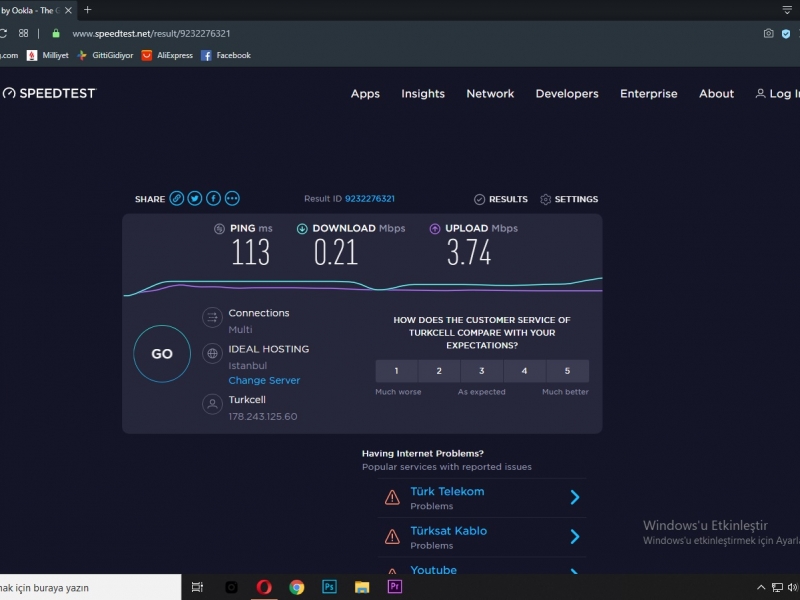Click the browser address bar URL
800x600 pixels.
151,34
